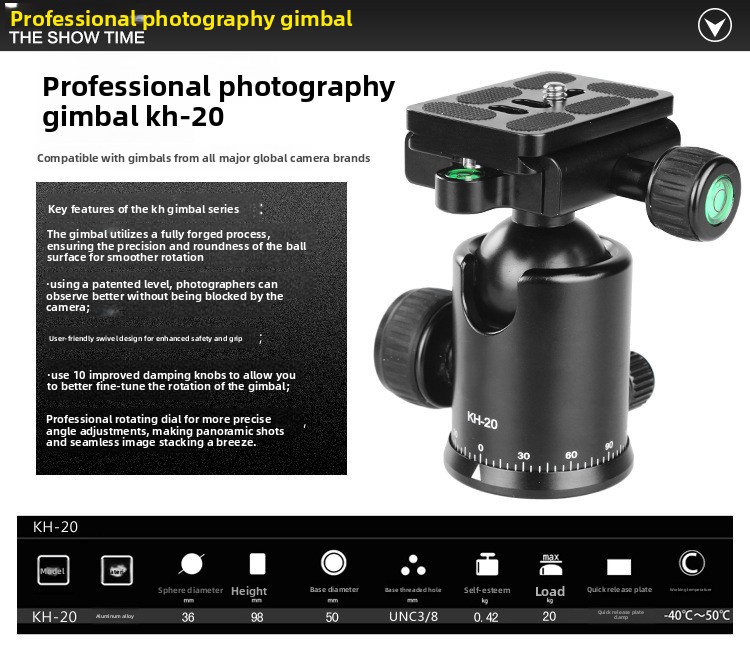750x649 pixels.
Task: Click the Sphere diameter icon
Action: [191, 564]
